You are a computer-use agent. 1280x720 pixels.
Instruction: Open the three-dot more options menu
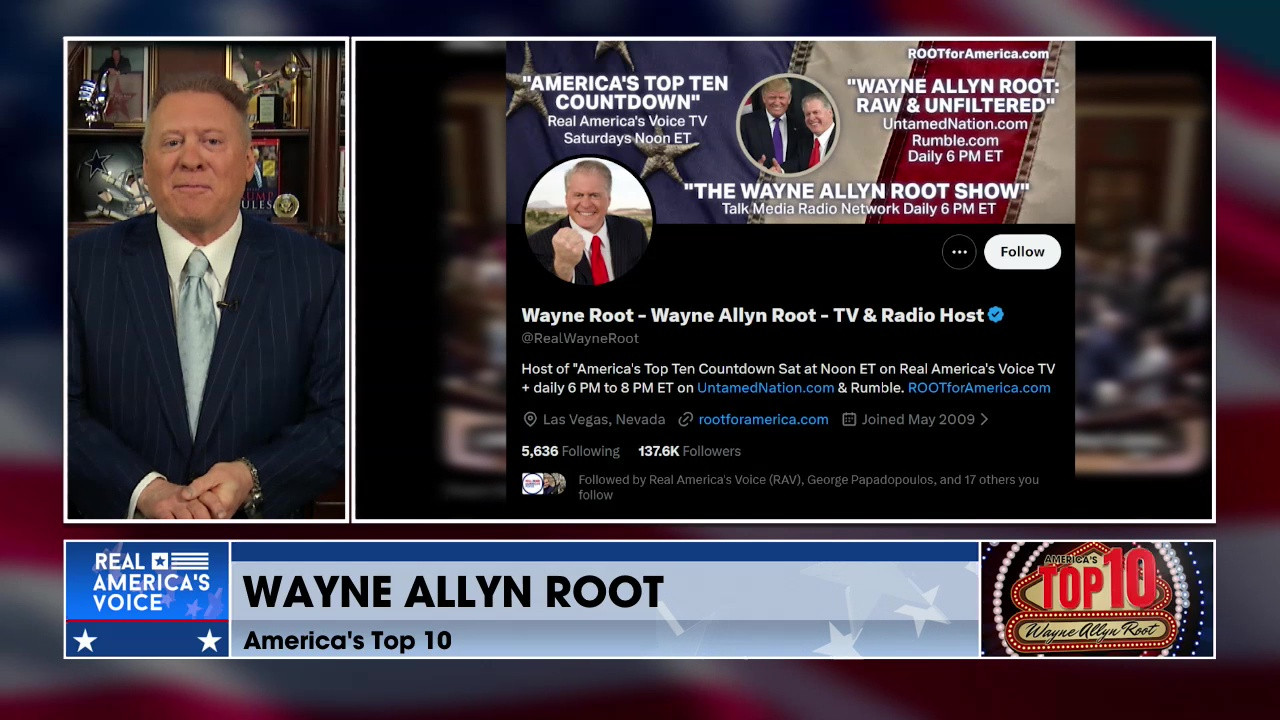click(958, 252)
